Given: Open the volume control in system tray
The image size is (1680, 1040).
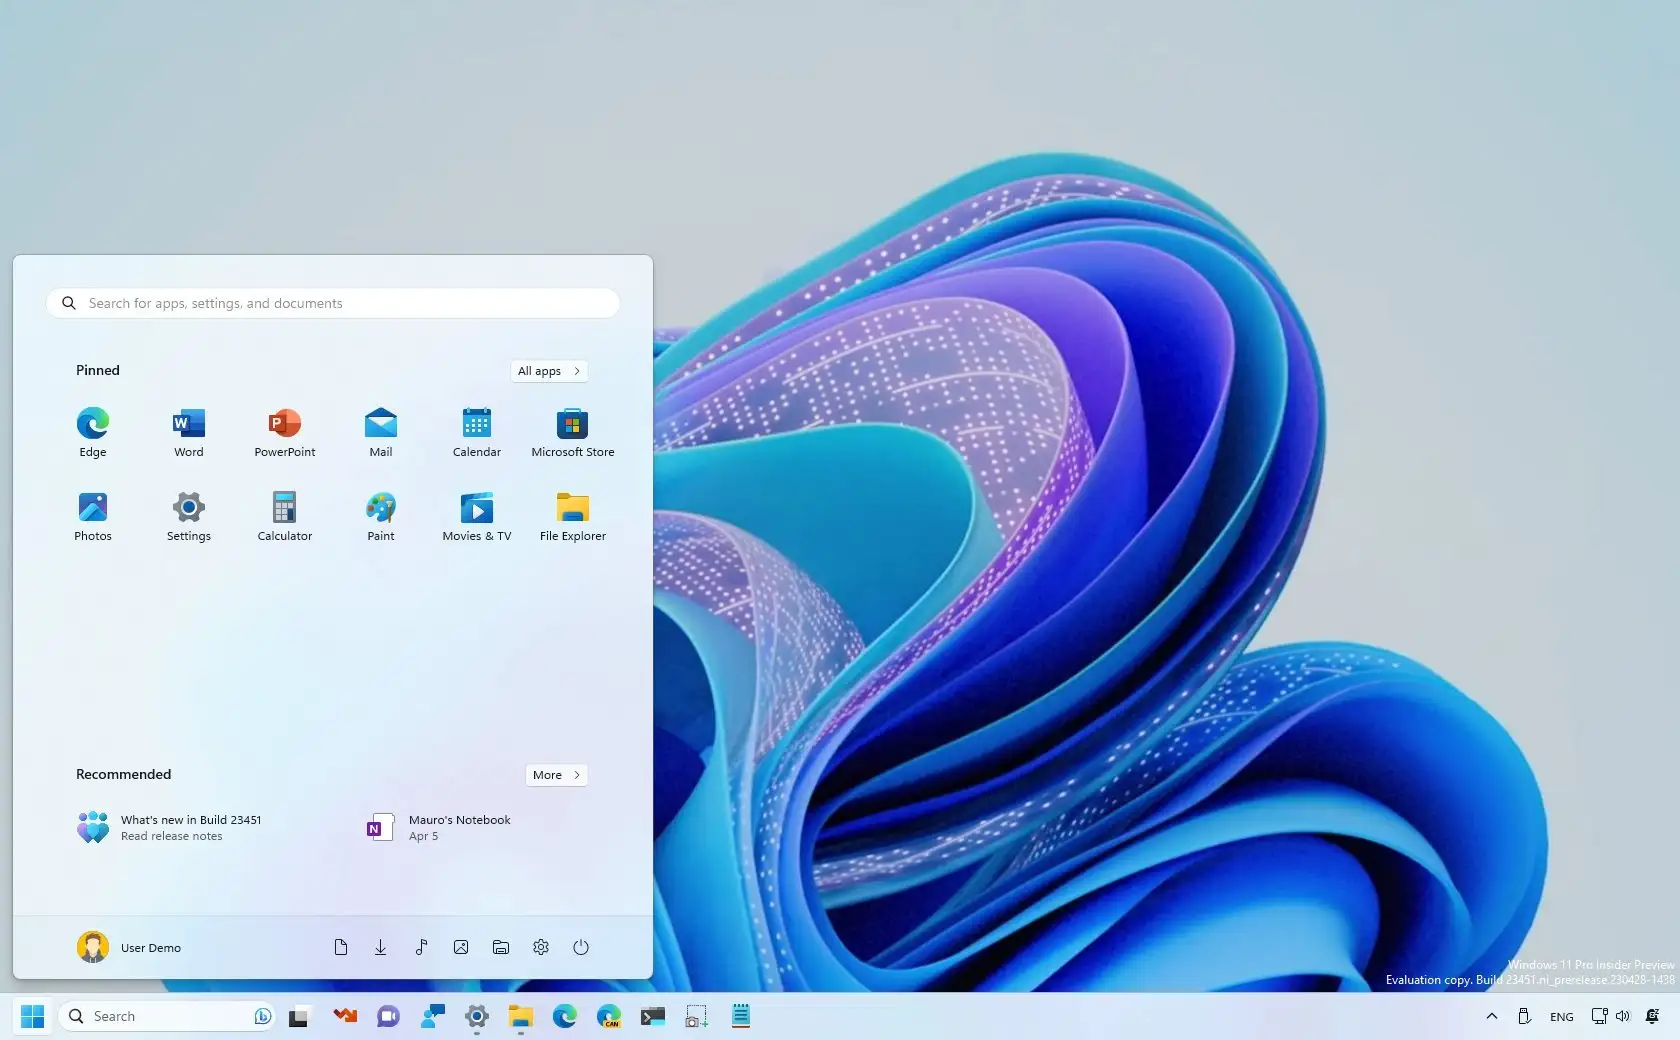Looking at the screenshot, I should coord(1622,1016).
